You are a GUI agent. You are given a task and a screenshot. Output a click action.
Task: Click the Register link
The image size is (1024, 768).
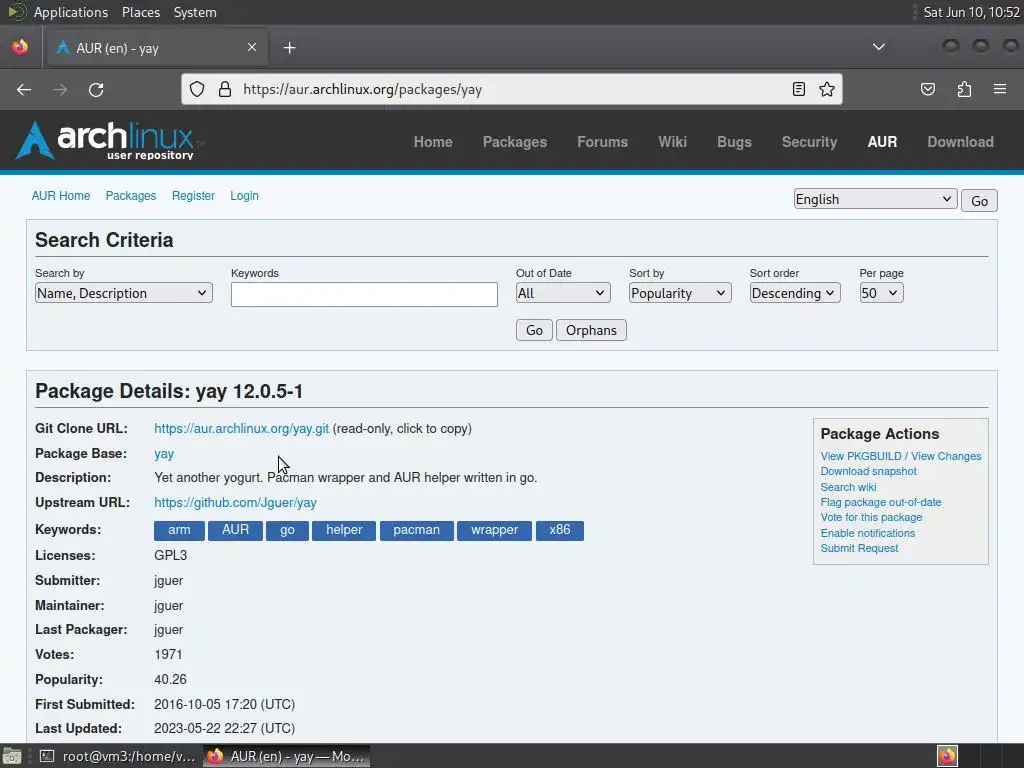pos(193,196)
